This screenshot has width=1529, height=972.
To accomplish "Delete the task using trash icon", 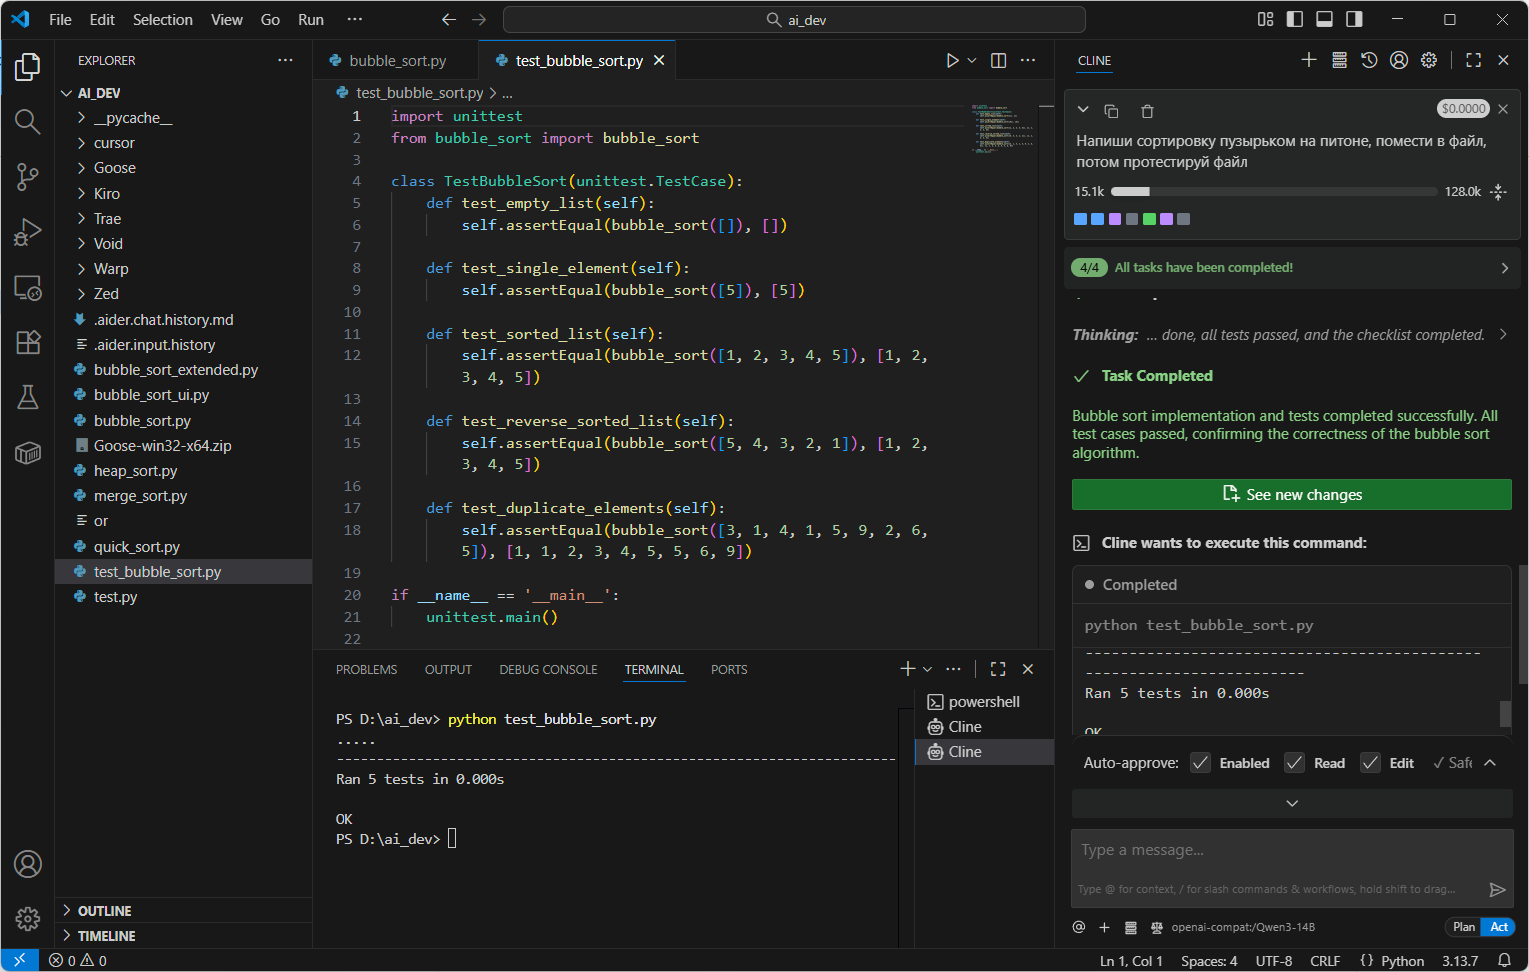I will tap(1147, 111).
